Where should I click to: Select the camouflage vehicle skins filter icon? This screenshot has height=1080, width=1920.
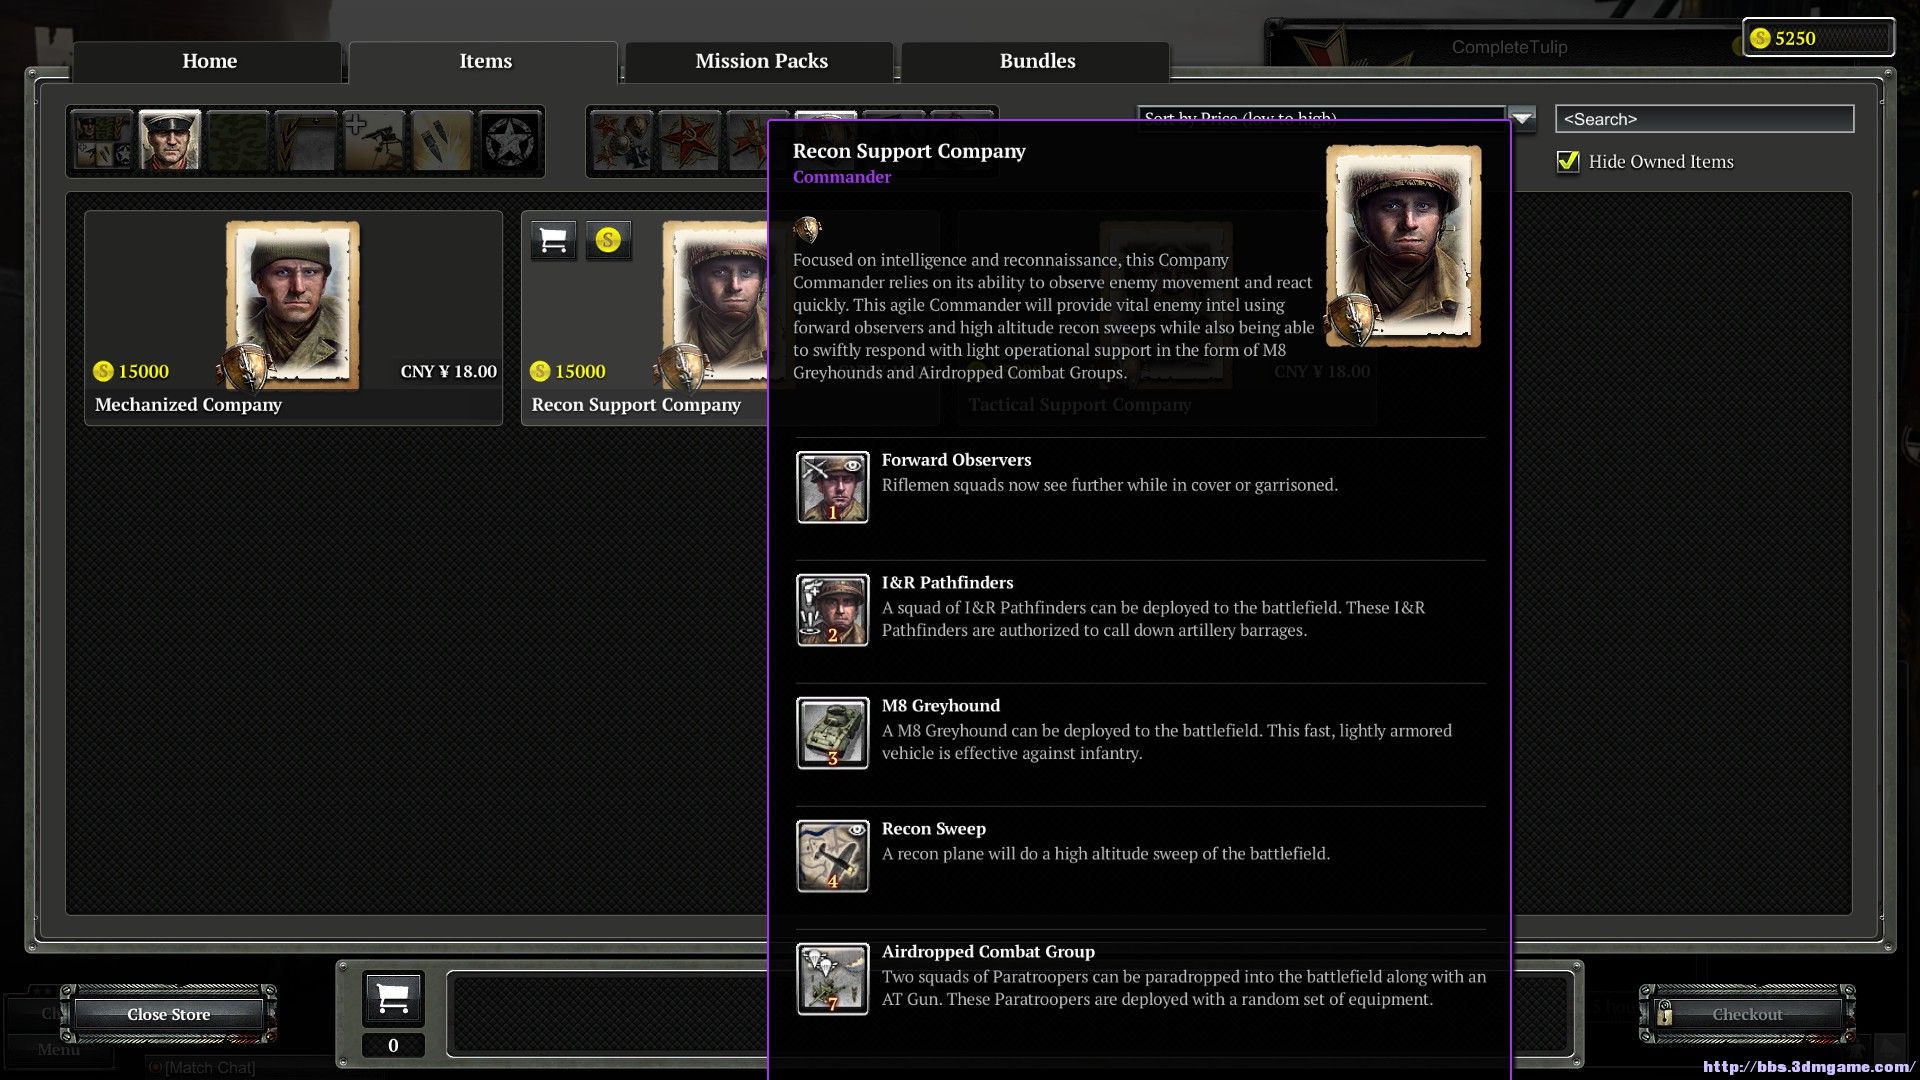click(x=238, y=141)
